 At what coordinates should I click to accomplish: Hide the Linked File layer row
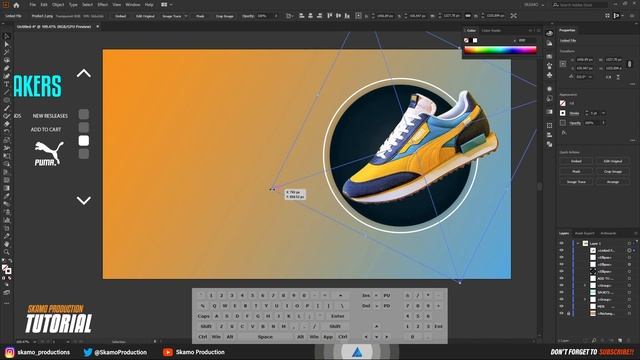click(562, 250)
